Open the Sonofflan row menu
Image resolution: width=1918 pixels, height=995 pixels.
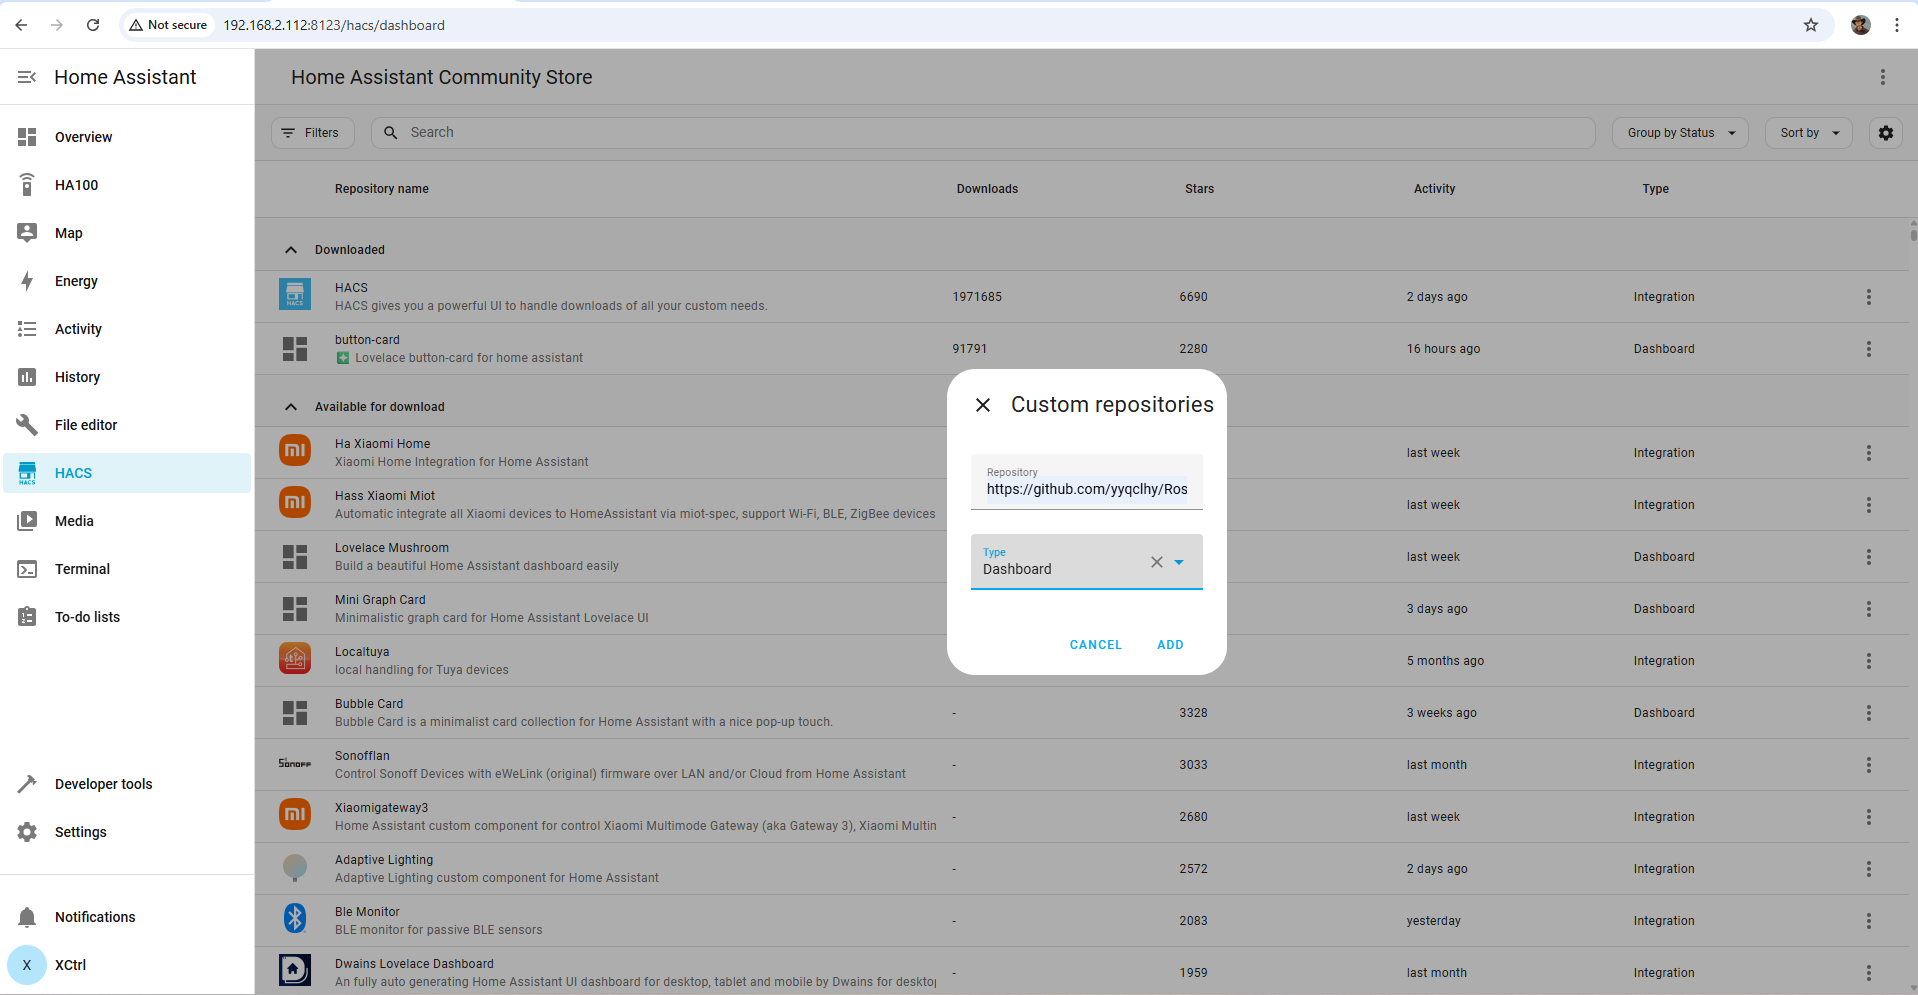pyautogui.click(x=1868, y=765)
